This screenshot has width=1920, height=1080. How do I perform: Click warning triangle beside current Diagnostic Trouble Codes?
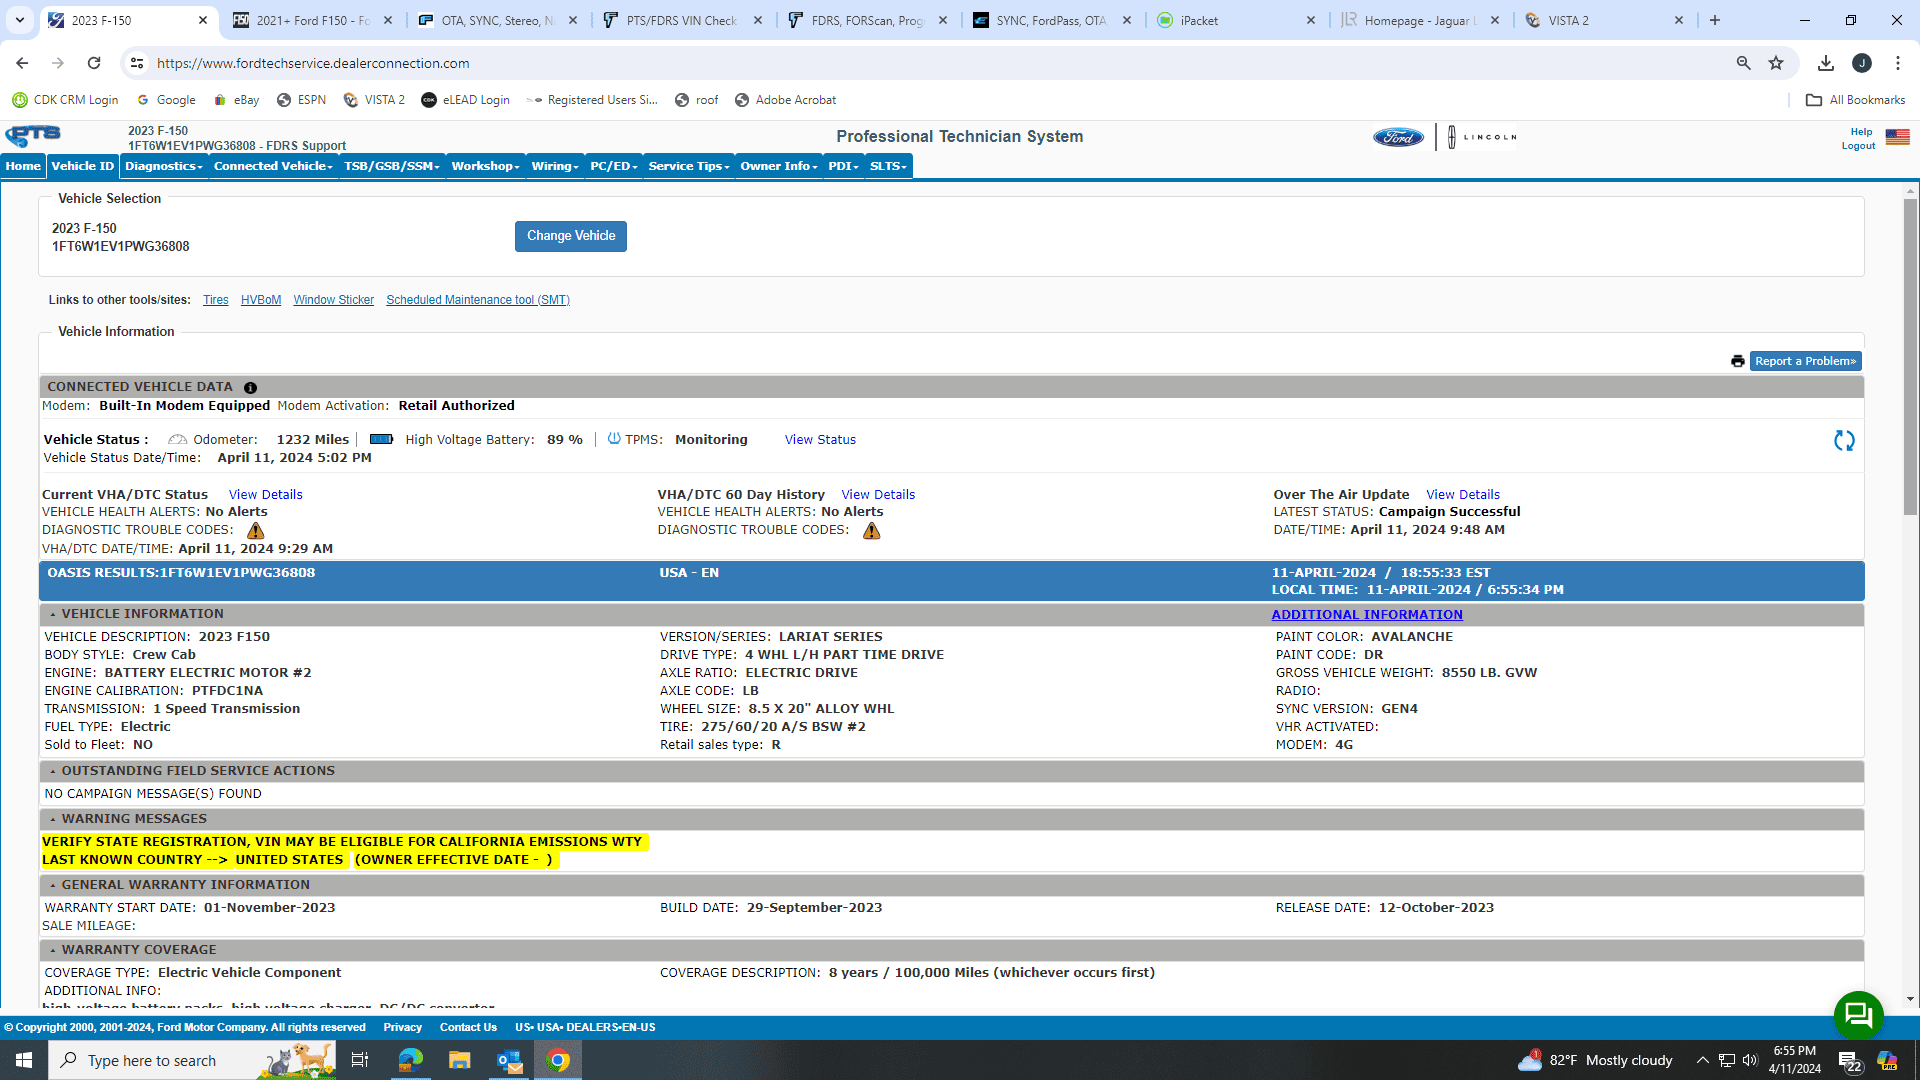coord(256,531)
